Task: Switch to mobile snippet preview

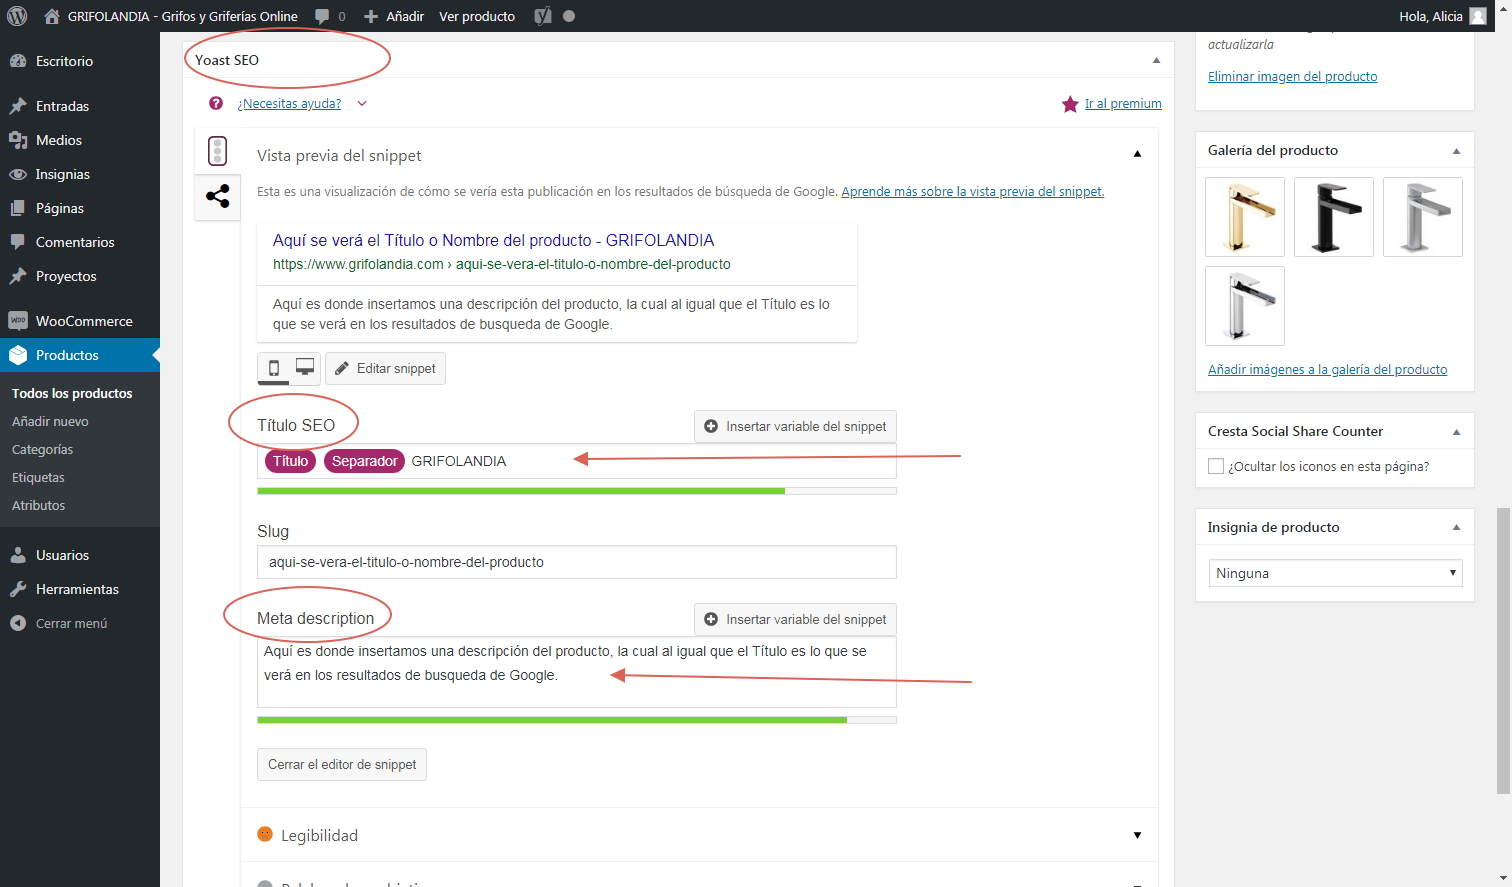Action: [274, 368]
